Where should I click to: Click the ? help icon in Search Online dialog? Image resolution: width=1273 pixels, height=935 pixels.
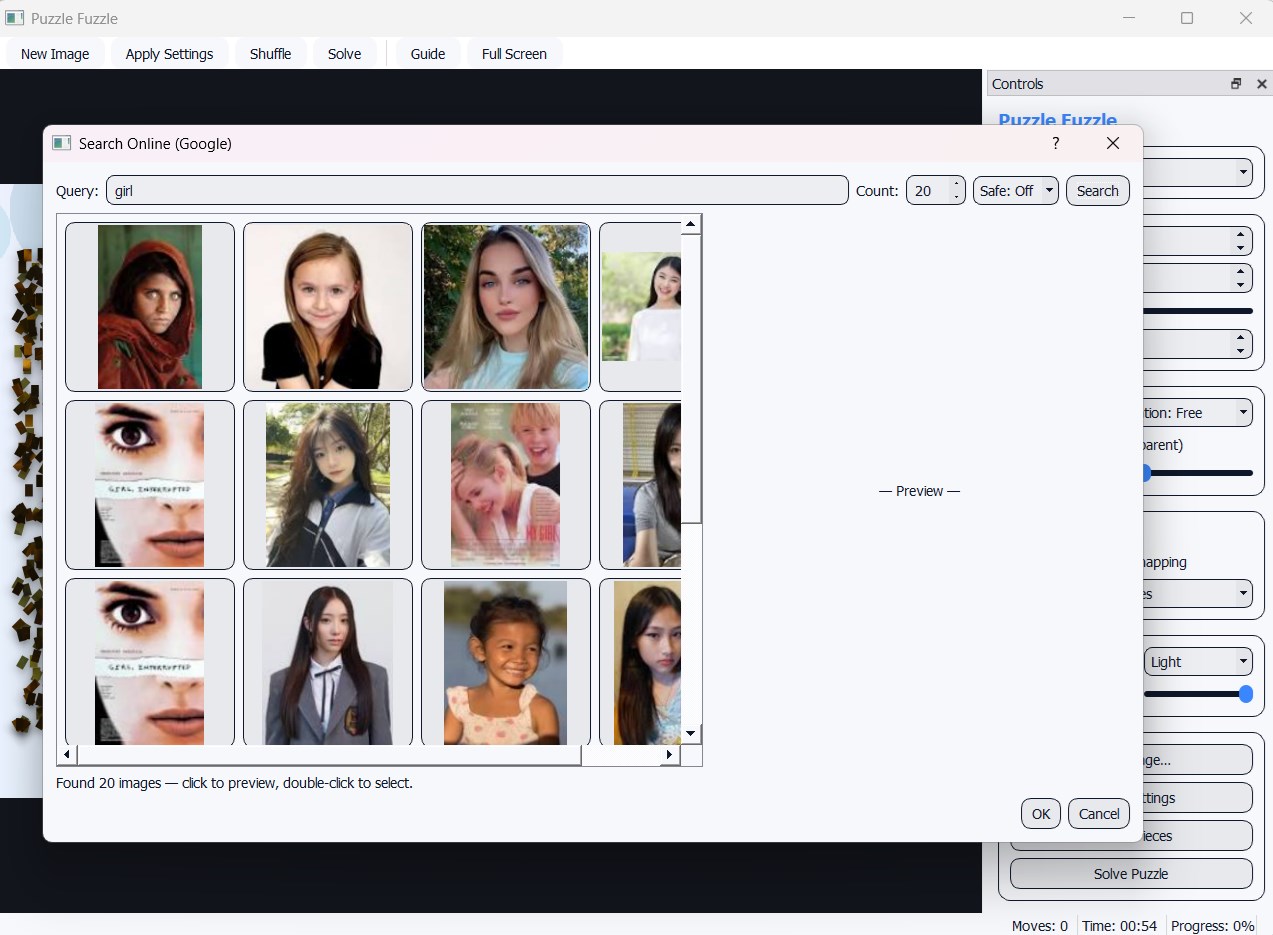[x=1055, y=144]
